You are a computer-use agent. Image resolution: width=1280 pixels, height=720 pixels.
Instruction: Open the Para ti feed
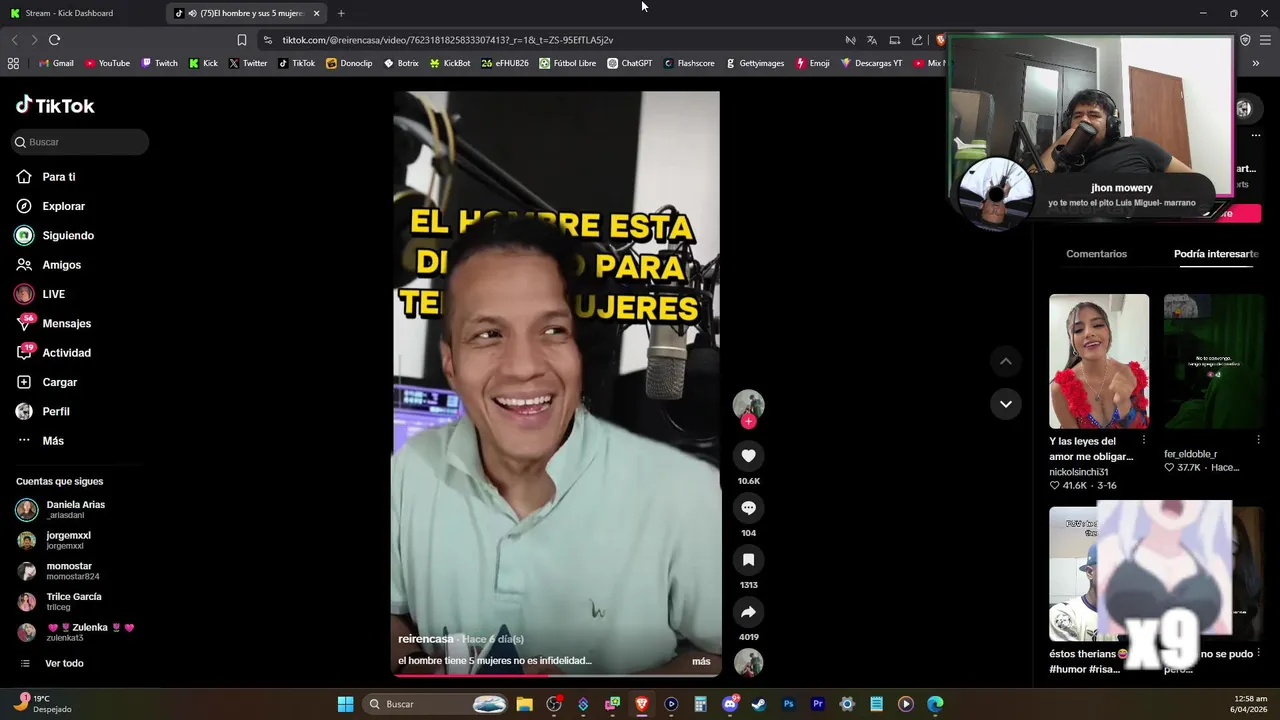pyautogui.click(x=58, y=177)
